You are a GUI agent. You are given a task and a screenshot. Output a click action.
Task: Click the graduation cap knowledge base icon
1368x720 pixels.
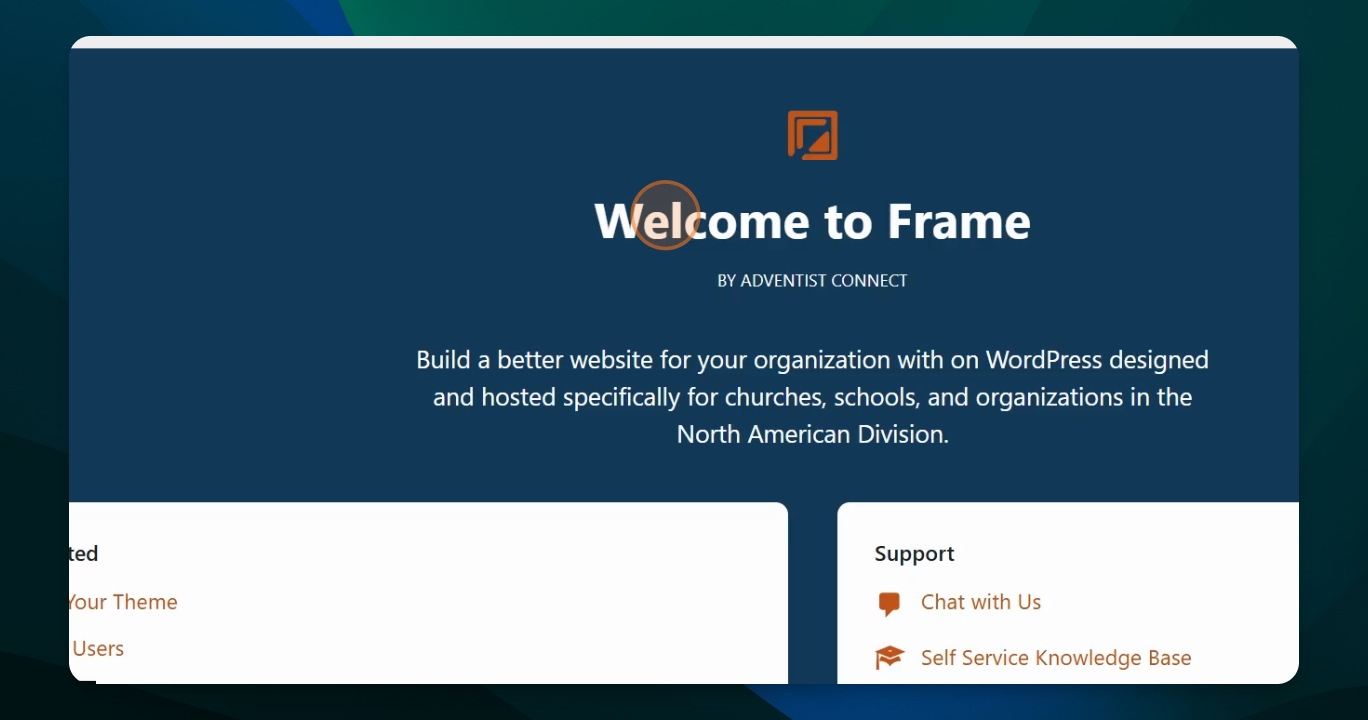[x=889, y=658]
